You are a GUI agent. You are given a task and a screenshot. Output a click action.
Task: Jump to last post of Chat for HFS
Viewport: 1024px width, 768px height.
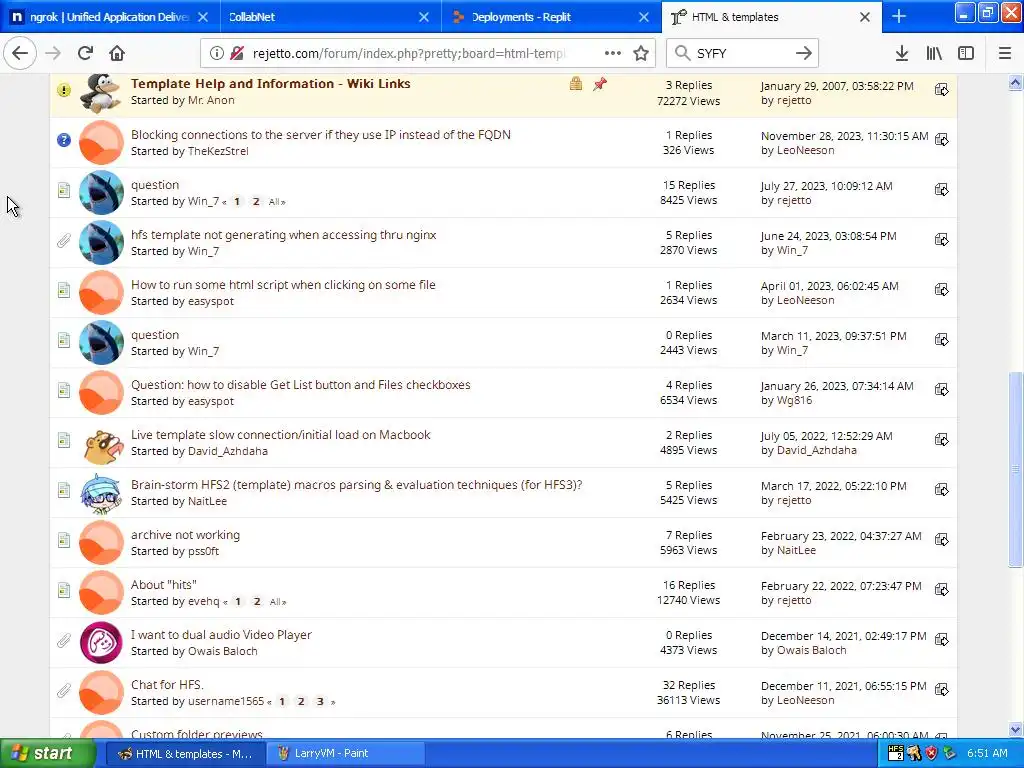point(941,690)
